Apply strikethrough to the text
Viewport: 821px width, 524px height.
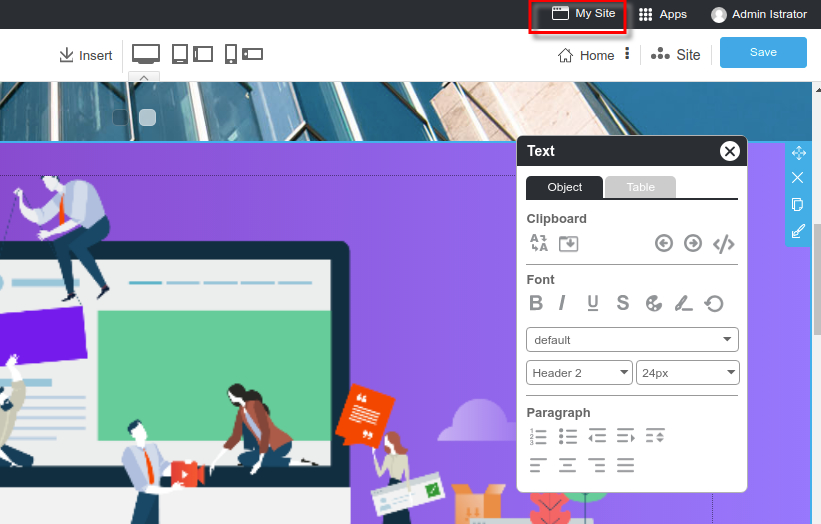[623, 303]
